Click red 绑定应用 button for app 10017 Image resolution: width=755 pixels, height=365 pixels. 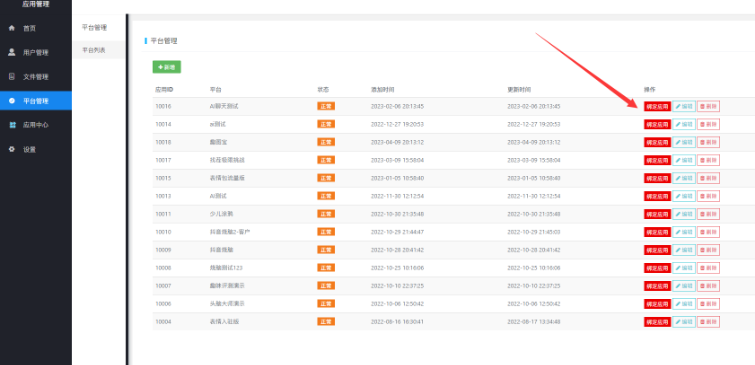[x=657, y=160]
